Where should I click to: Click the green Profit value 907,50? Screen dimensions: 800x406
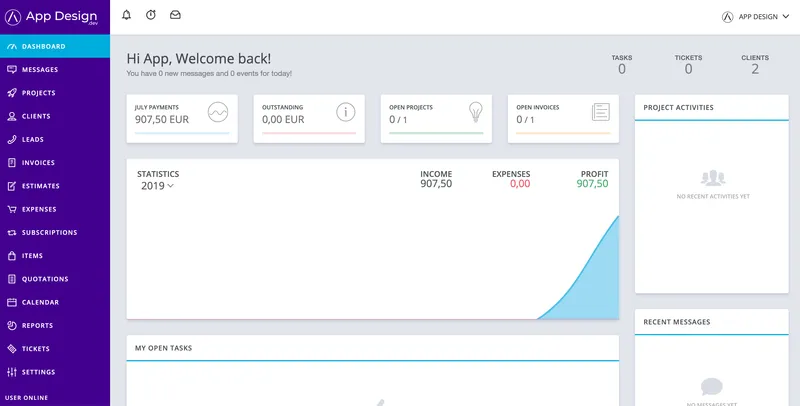(592, 184)
